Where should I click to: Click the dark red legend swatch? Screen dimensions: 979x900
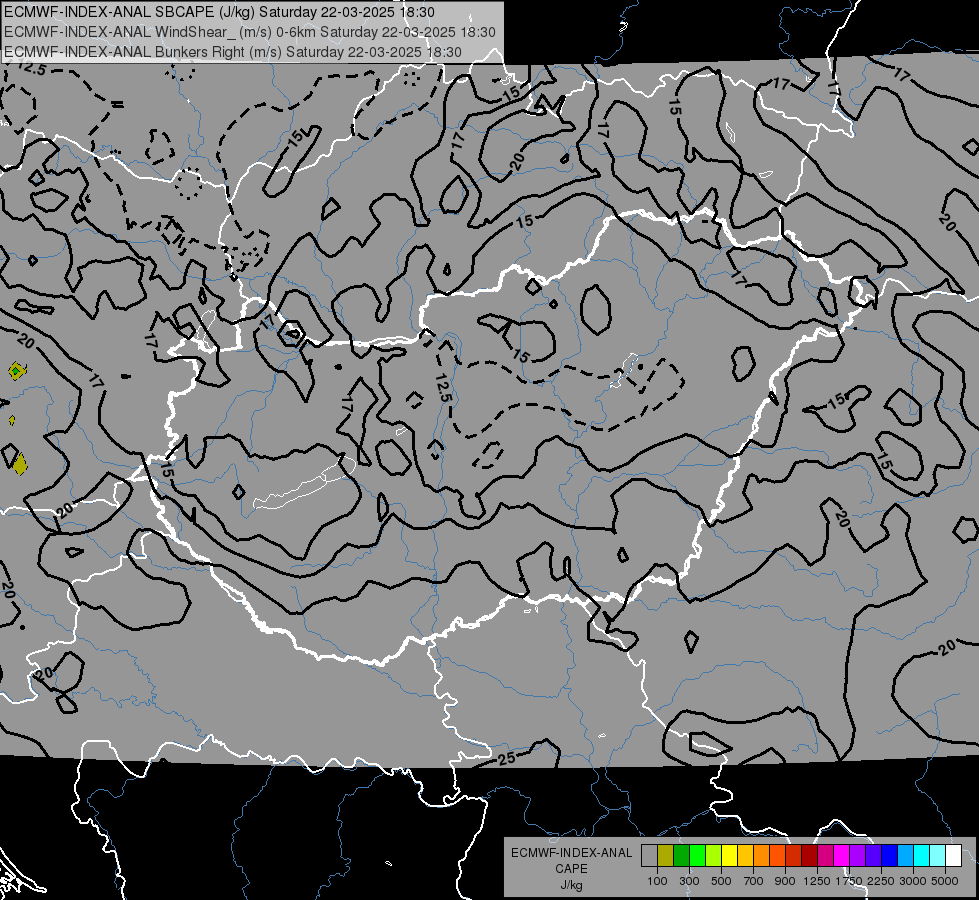click(x=809, y=856)
